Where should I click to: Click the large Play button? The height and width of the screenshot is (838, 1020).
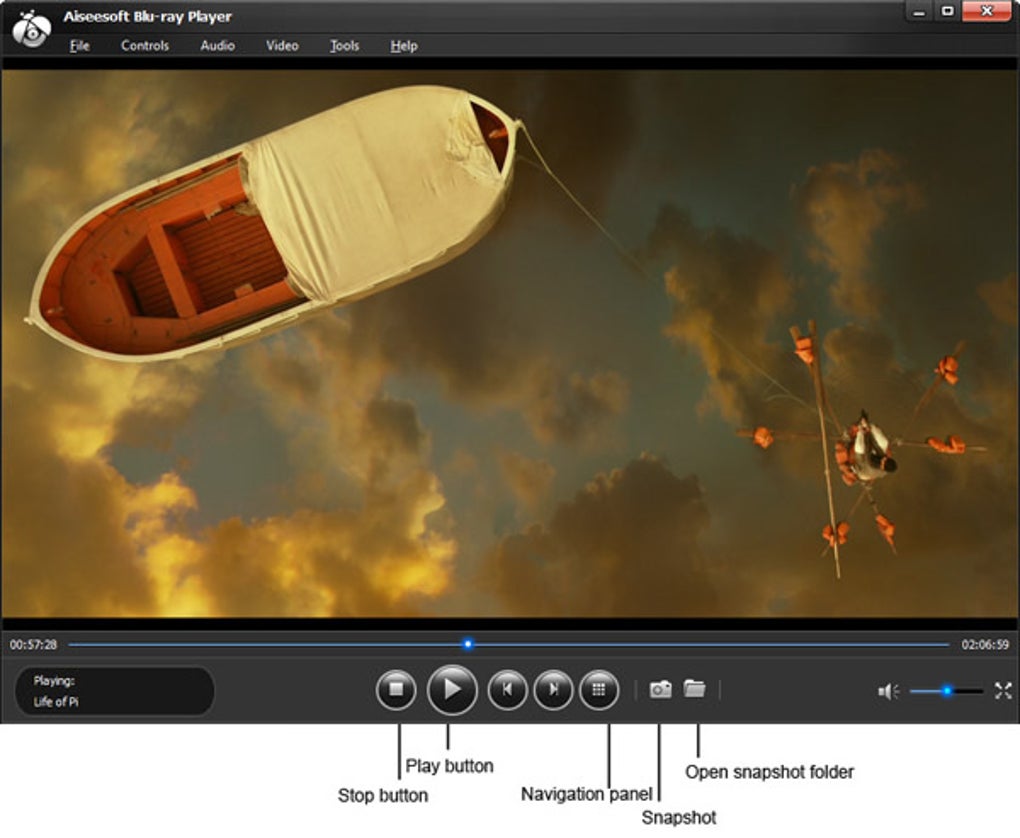(452, 689)
